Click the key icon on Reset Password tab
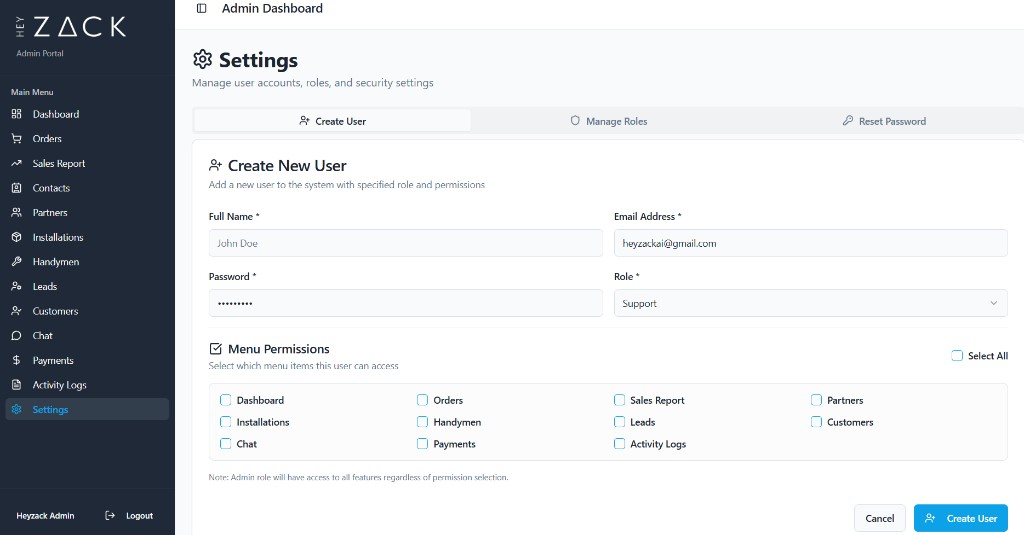This screenshot has width=1024, height=535. pyautogui.click(x=848, y=121)
